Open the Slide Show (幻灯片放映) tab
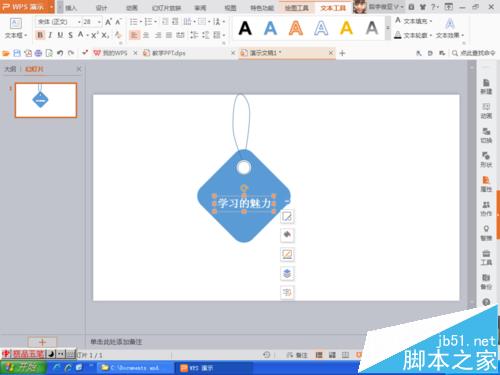This screenshot has height=375, width=500. (x=166, y=8)
